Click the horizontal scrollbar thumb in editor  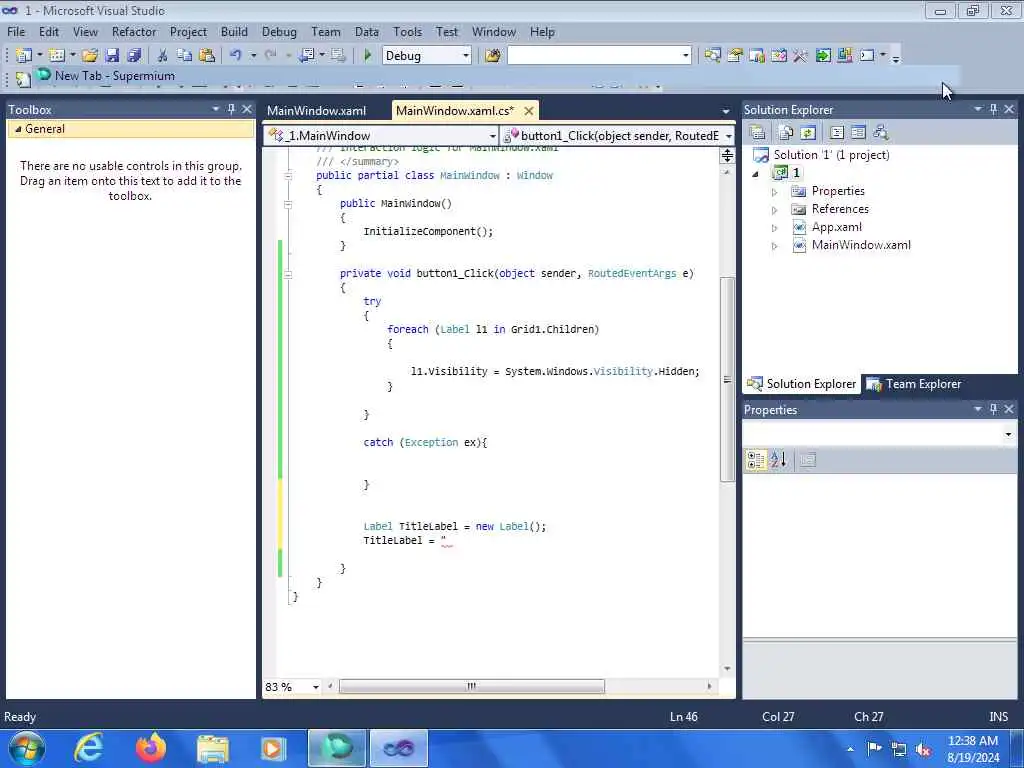click(472, 686)
